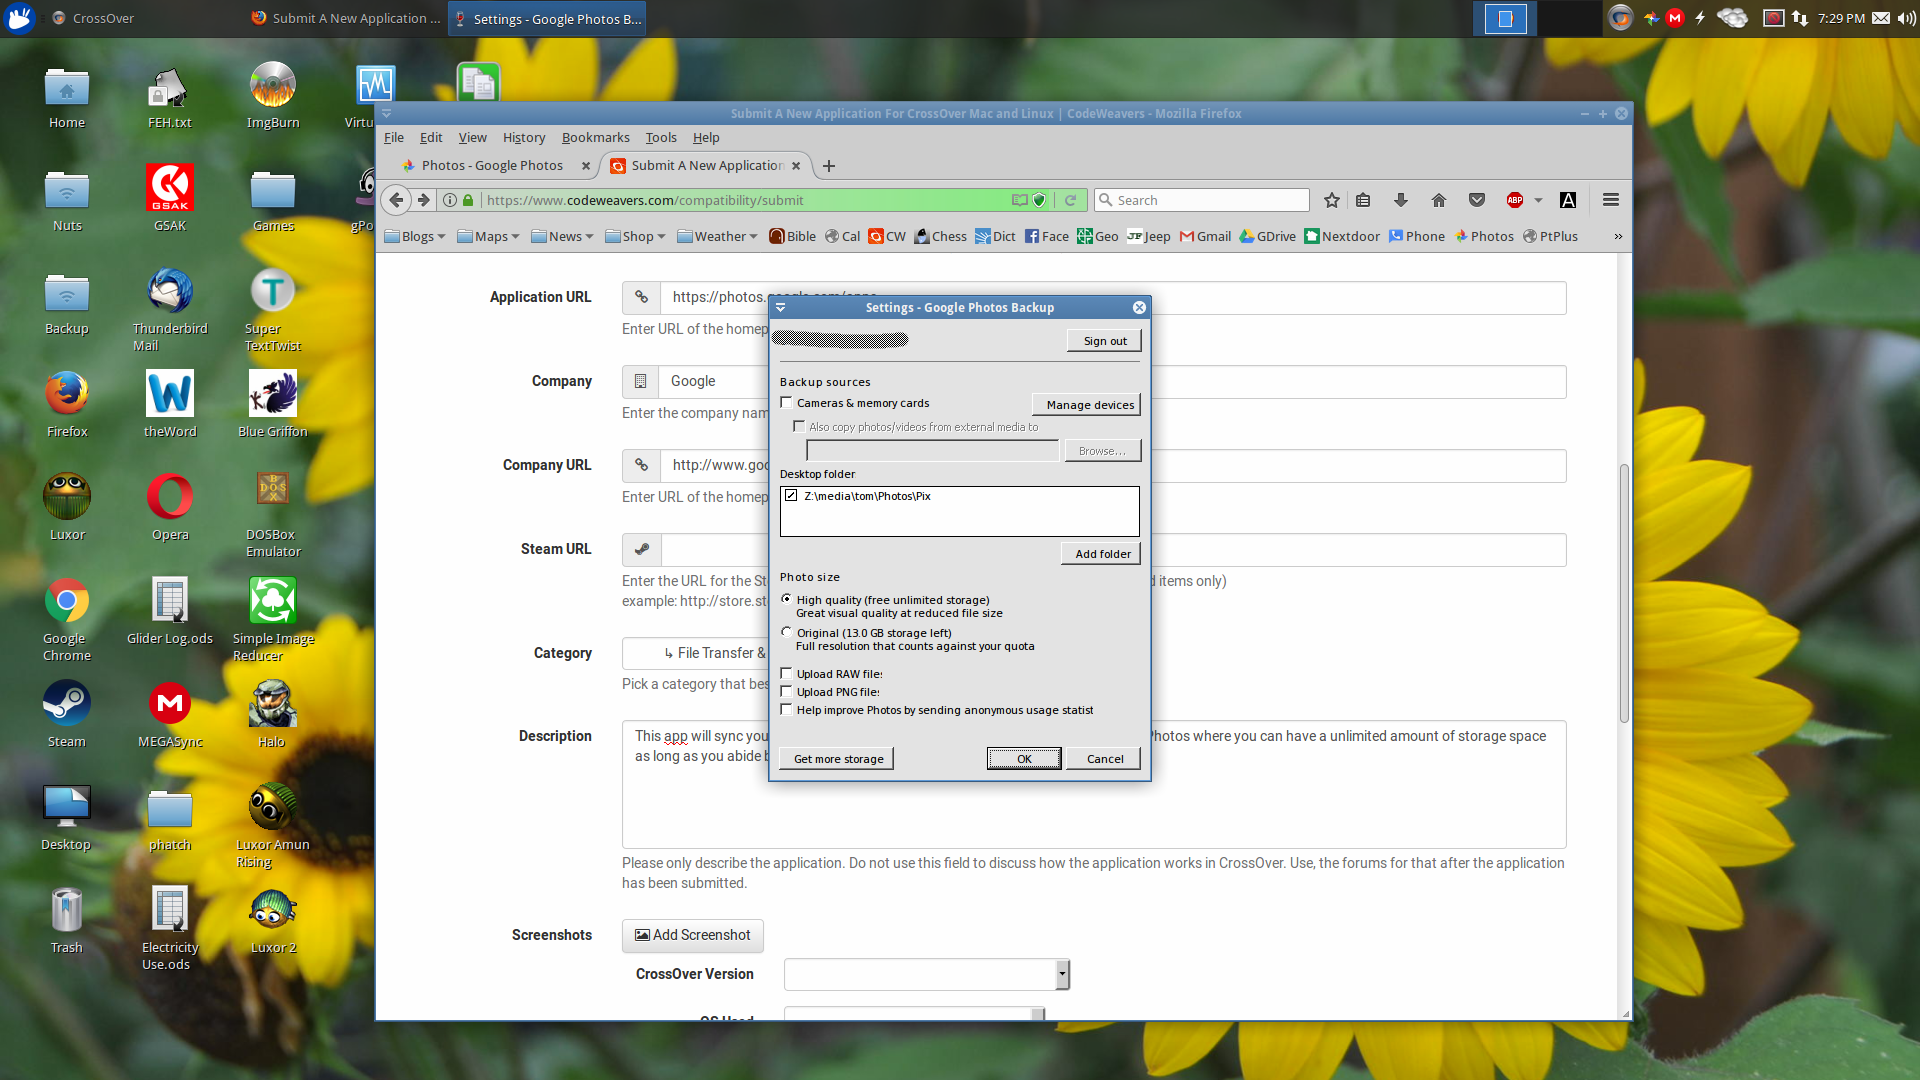Screen dimensions: 1920x1080
Task: Open the Gmail bookmark
Action: click(1205, 236)
